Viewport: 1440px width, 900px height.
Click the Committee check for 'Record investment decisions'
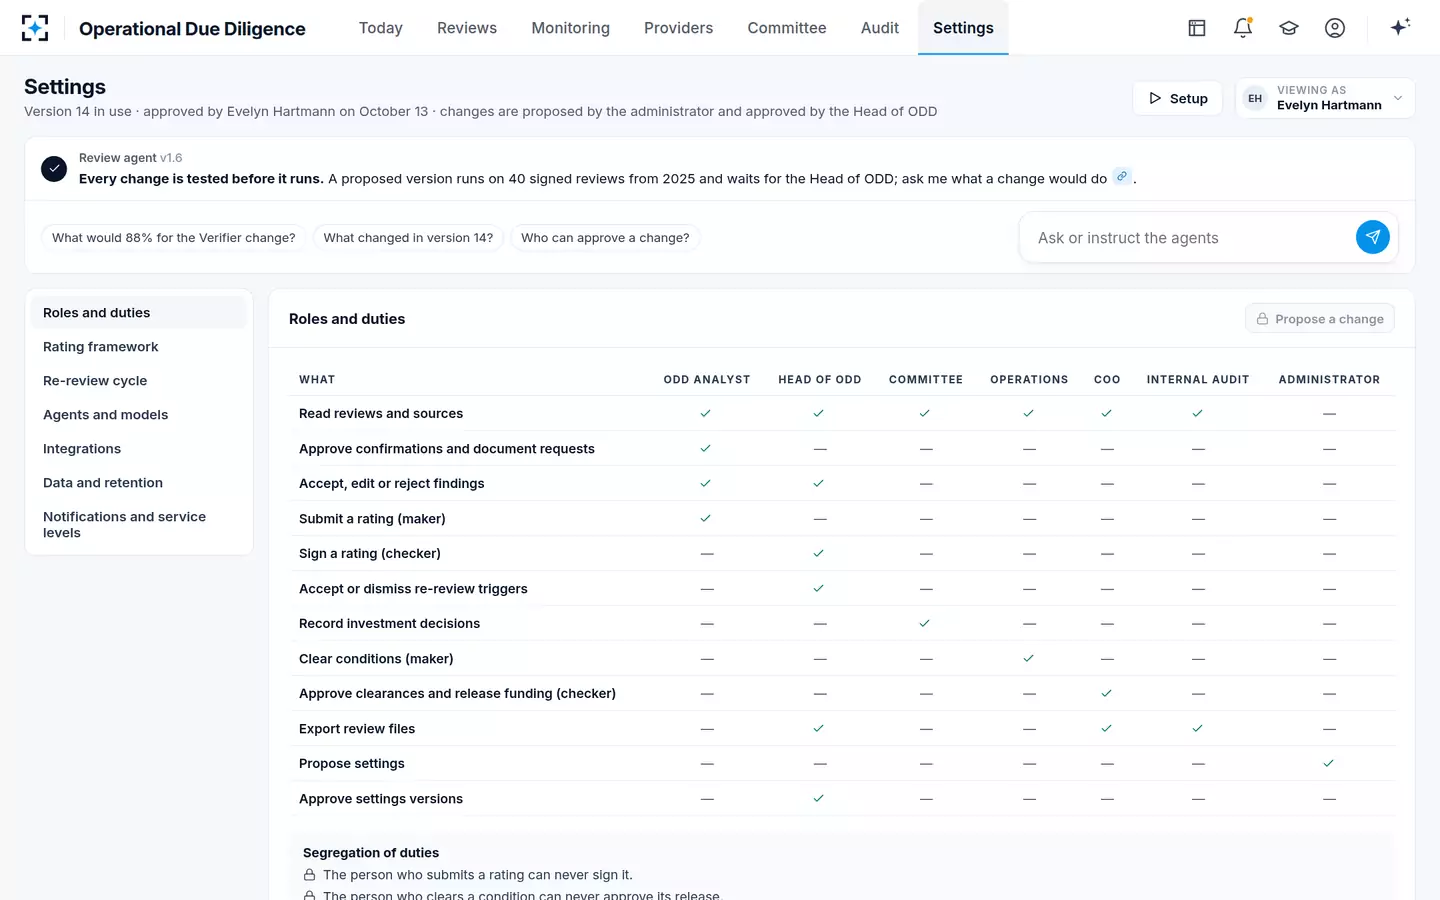click(x=925, y=623)
